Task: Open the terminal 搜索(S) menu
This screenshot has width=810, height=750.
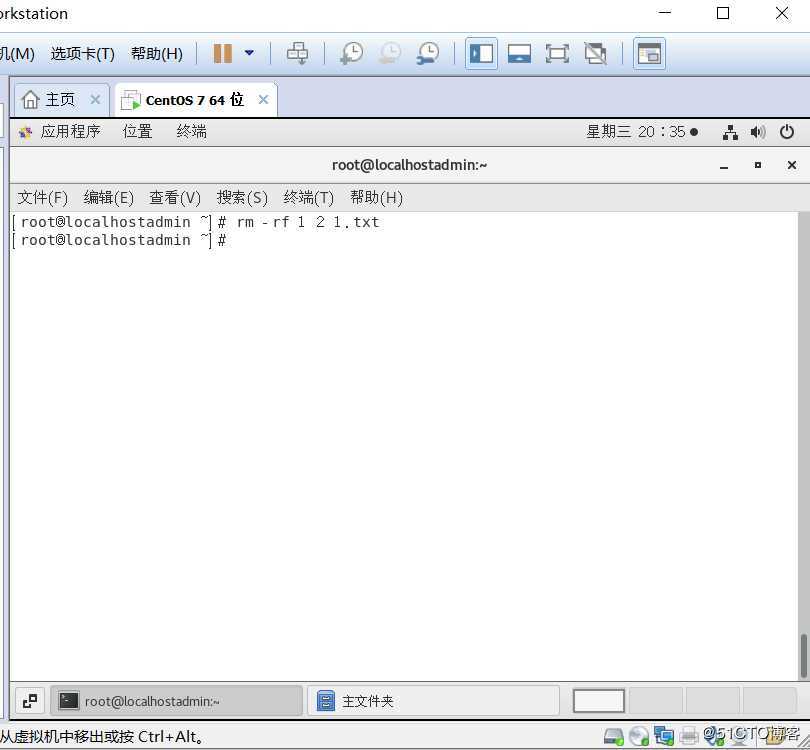Action: [242, 198]
